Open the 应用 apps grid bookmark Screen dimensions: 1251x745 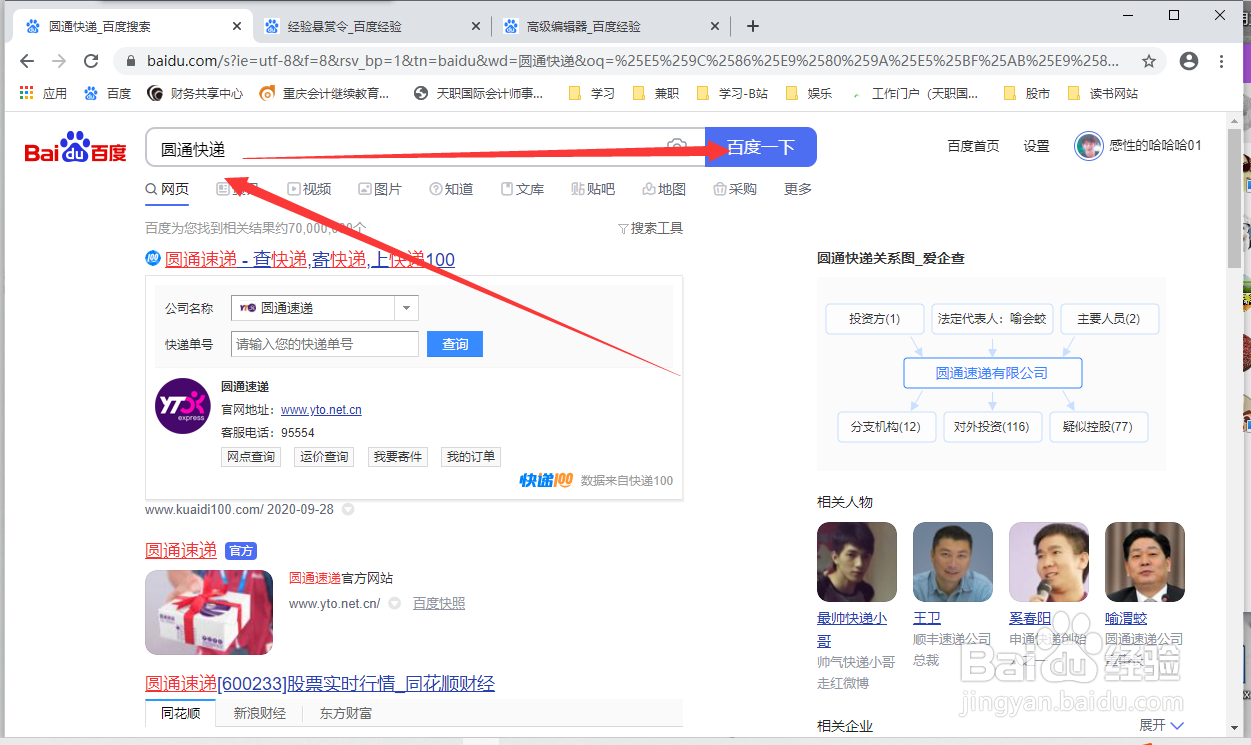(x=43, y=93)
